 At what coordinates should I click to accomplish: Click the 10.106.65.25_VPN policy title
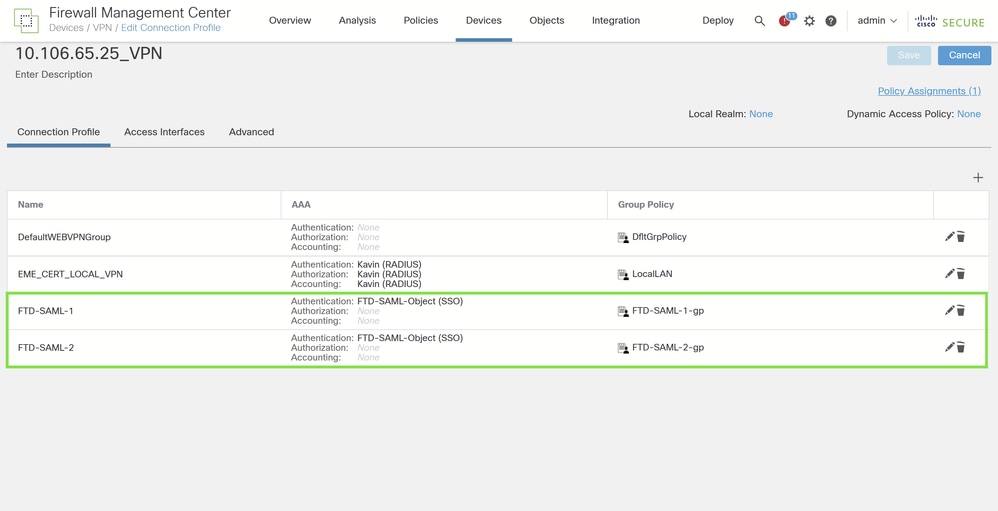coord(88,53)
